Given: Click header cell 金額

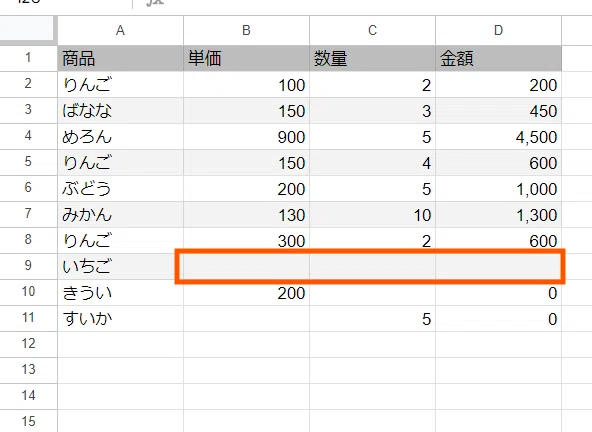Looking at the screenshot, I should (498, 58).
